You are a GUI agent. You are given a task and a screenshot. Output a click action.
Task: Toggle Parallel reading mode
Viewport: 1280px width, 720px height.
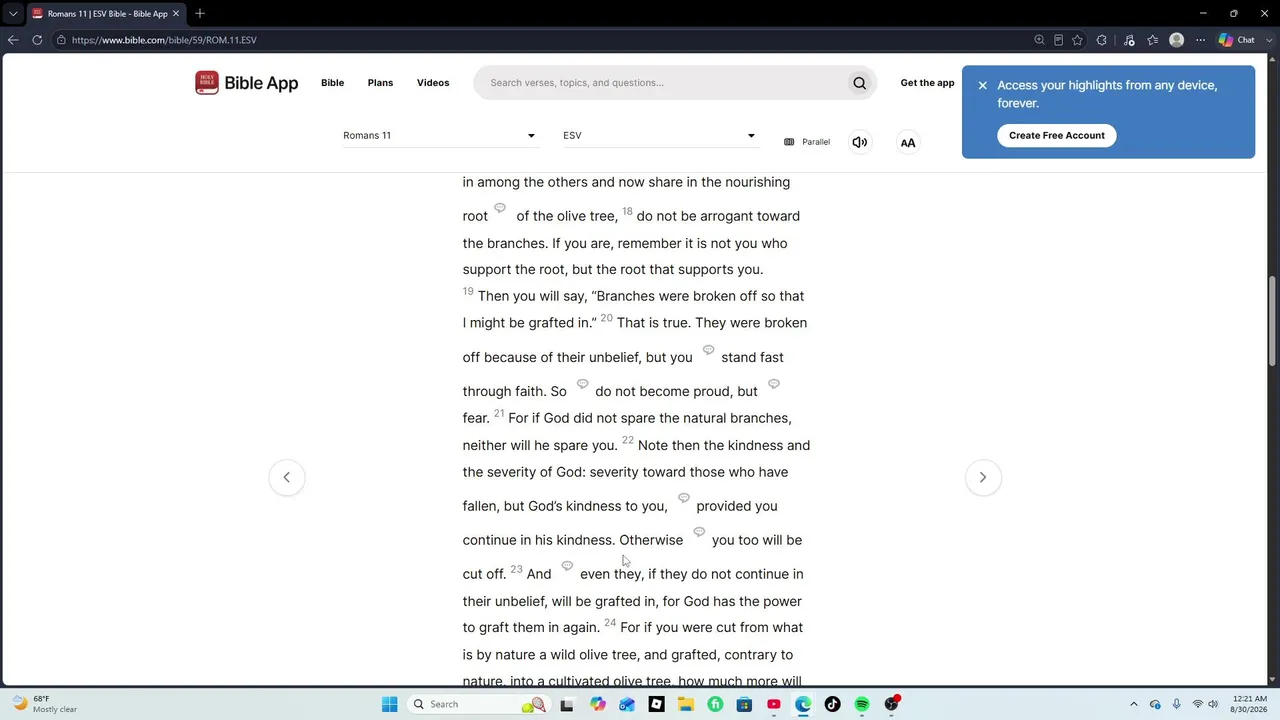[807, 142]
